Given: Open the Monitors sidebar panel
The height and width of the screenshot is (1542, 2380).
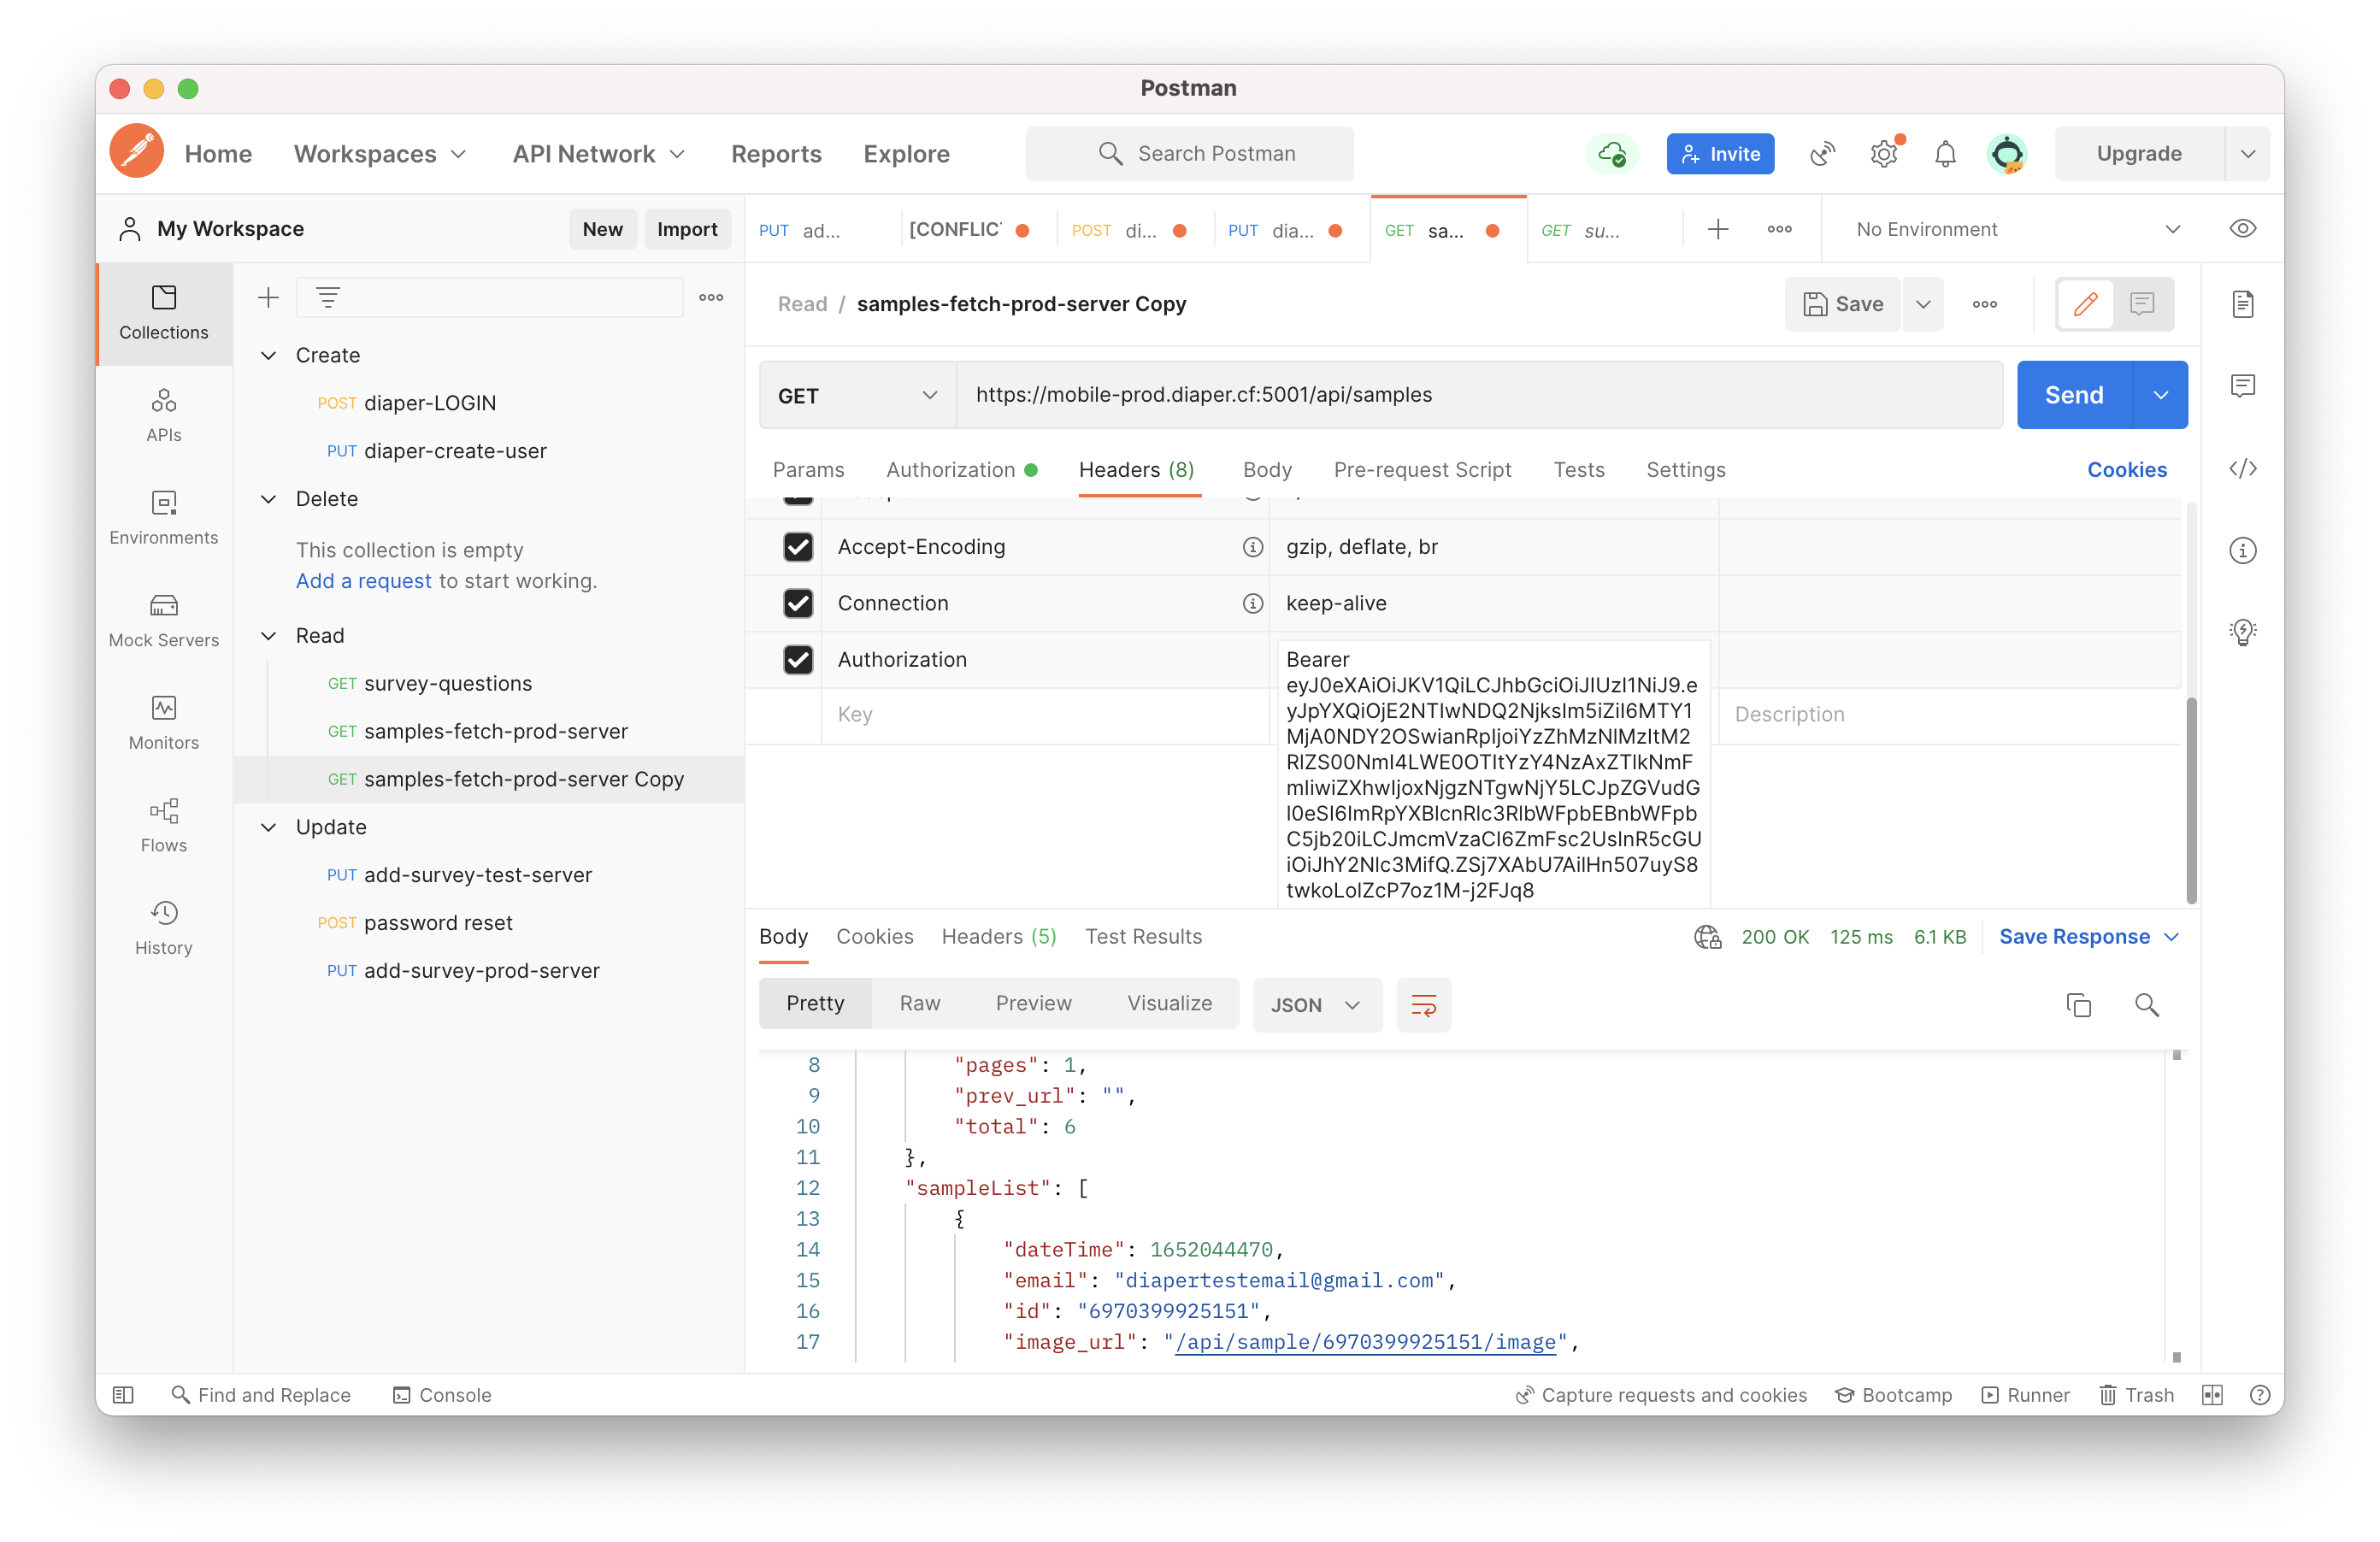Looking at the screenshot, I should (x=164, y=723).
